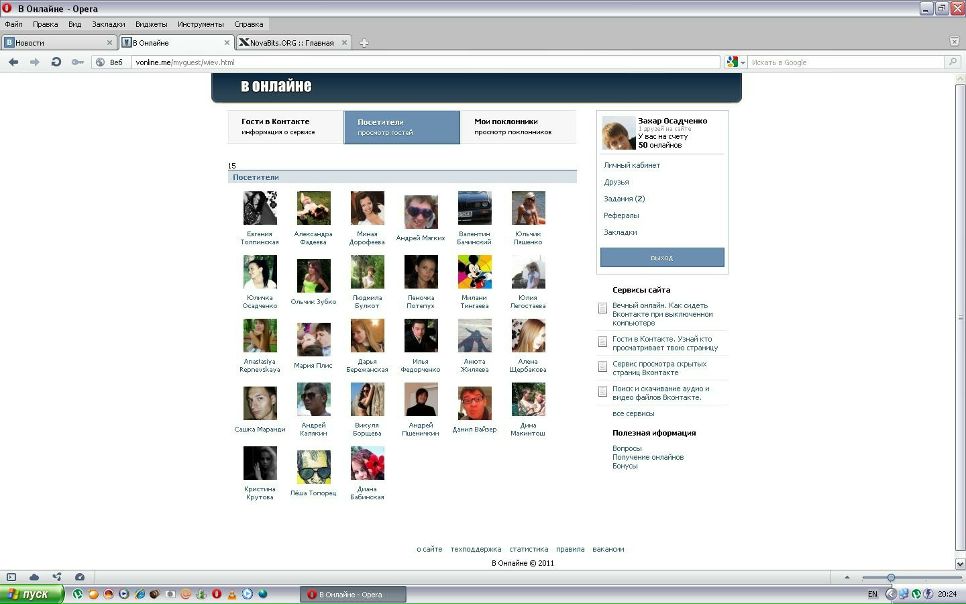Open the Личный кабинет link
The height and width of the screenshot is (604, 966).
(x=632, y=165)
